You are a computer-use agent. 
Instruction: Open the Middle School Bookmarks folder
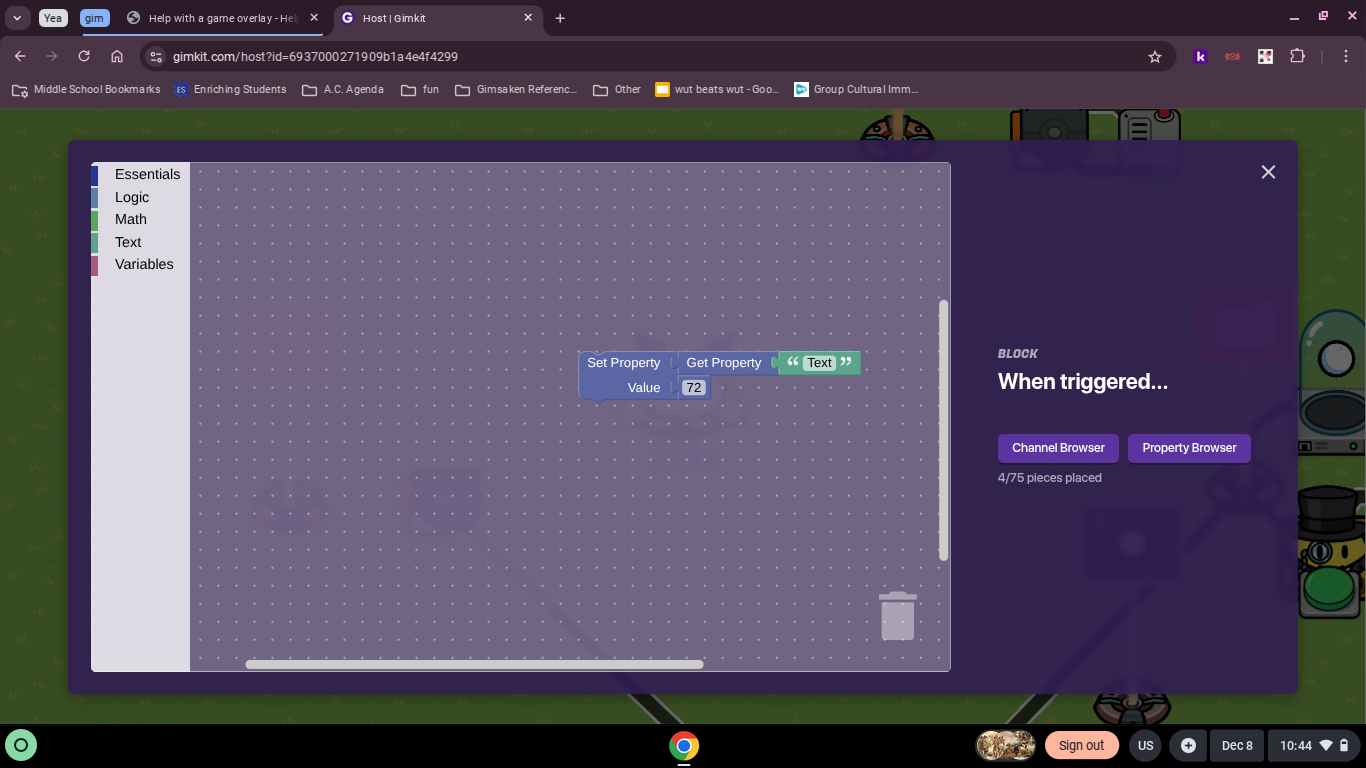click(86, 89)
